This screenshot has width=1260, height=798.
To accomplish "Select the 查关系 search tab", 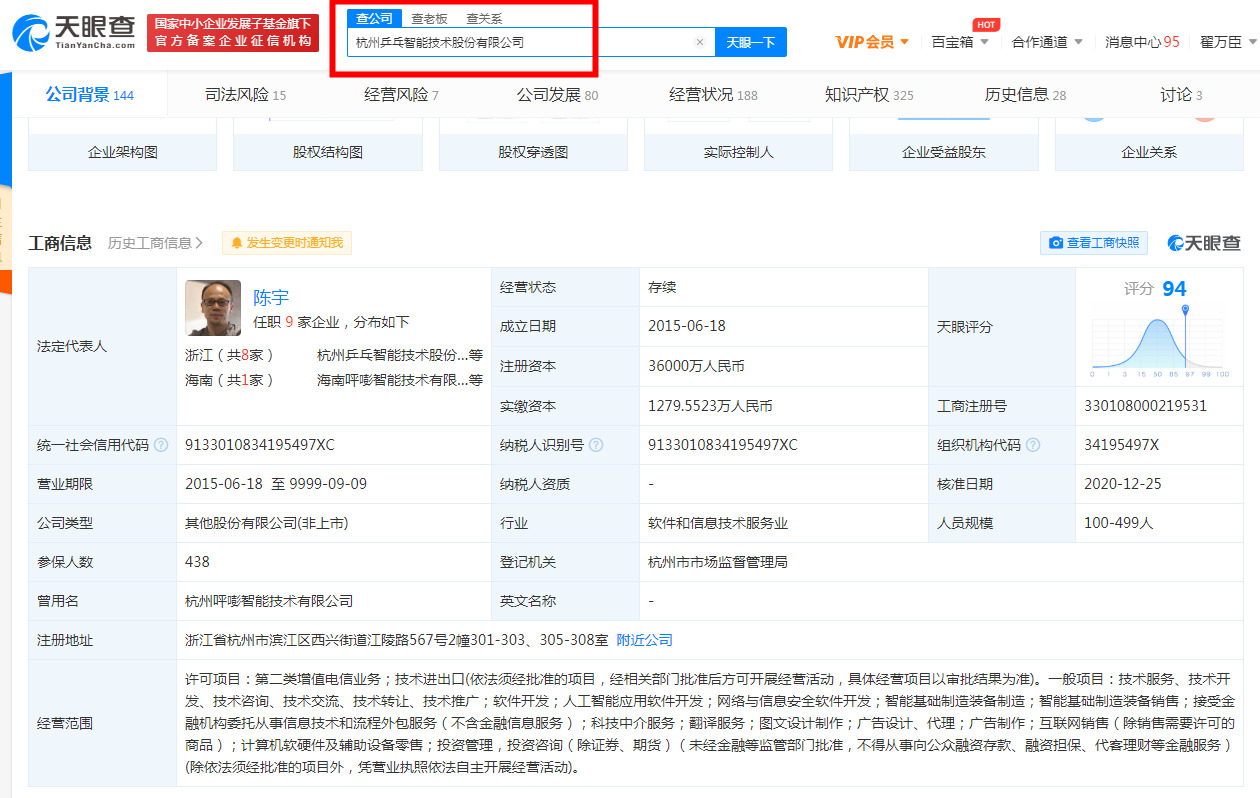I will tap(485, 18).
